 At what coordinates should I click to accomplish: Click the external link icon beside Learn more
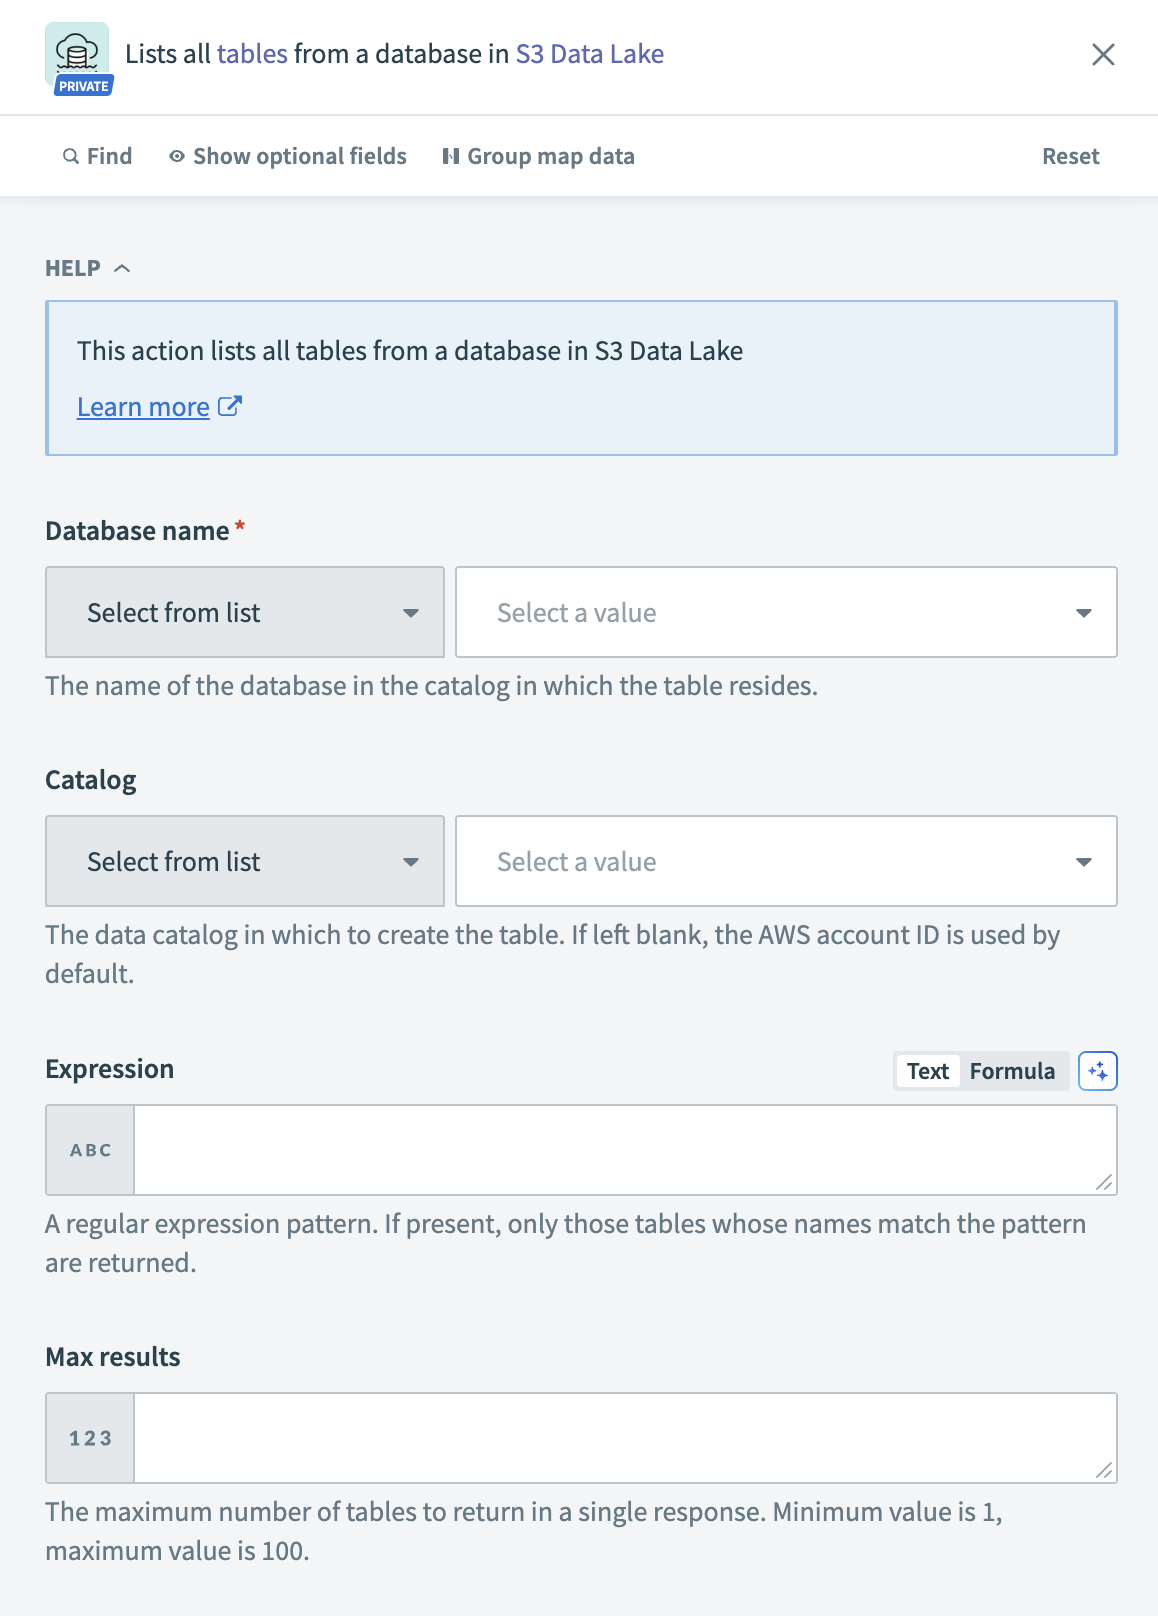(x=230, y=405)
